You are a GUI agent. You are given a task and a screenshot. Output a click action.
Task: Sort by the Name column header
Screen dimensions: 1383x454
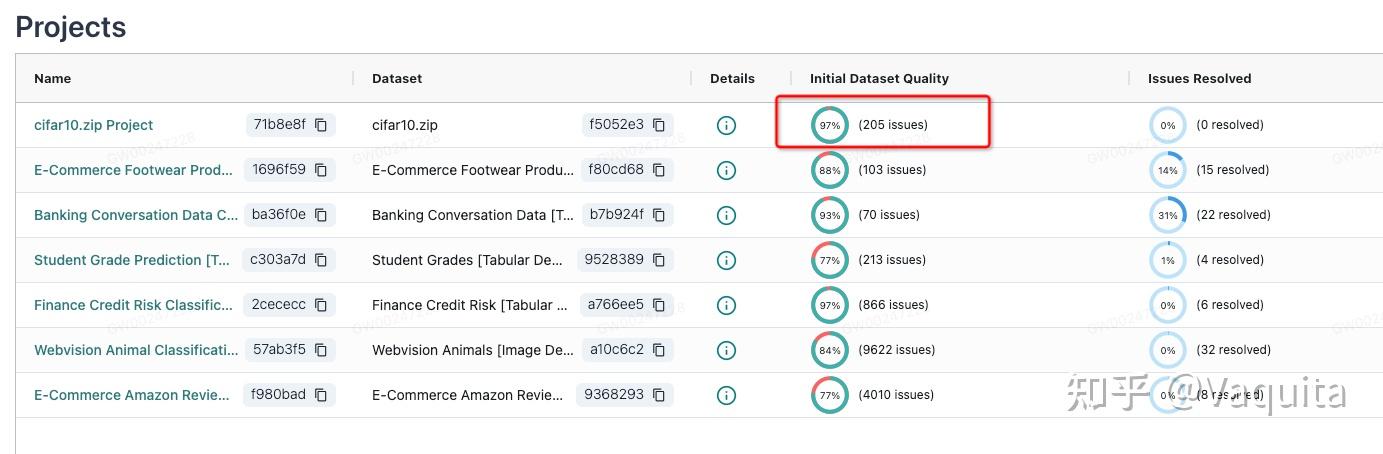(53, 78)
